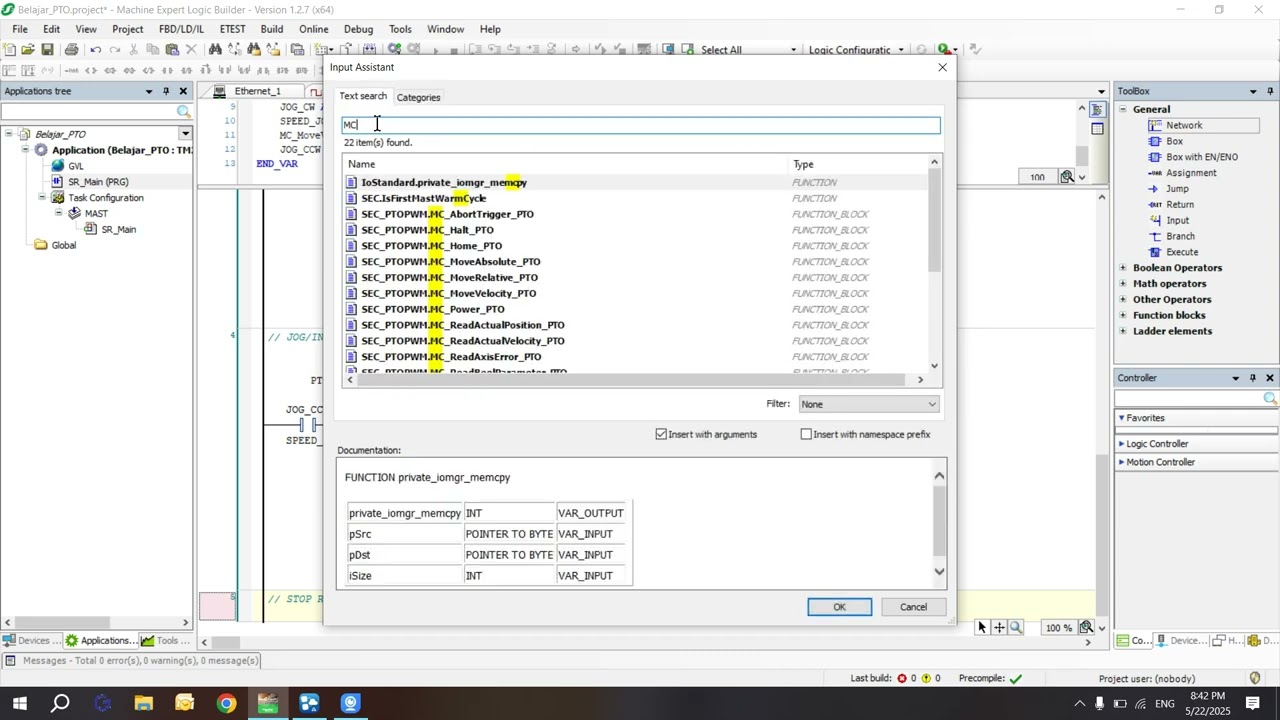Open the Filter dropdown in Input Assistant
The height and width of the screenshot is (720, 1280).
(869, 405)
